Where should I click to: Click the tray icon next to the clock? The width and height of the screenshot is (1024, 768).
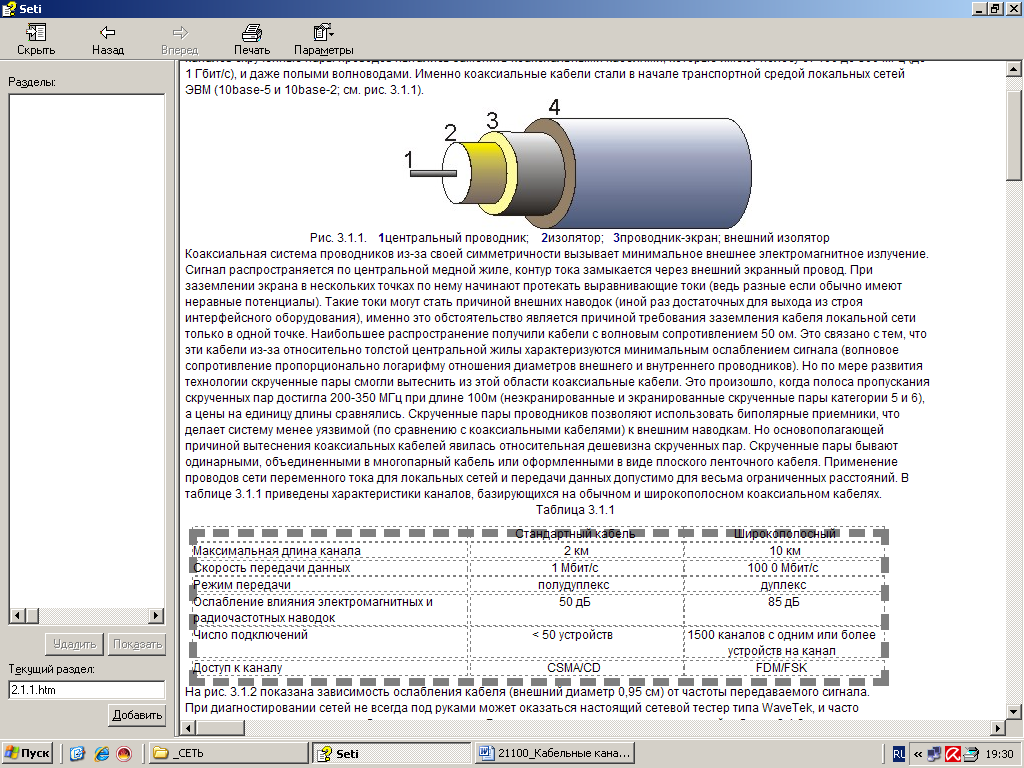click(x=971, y=754)
